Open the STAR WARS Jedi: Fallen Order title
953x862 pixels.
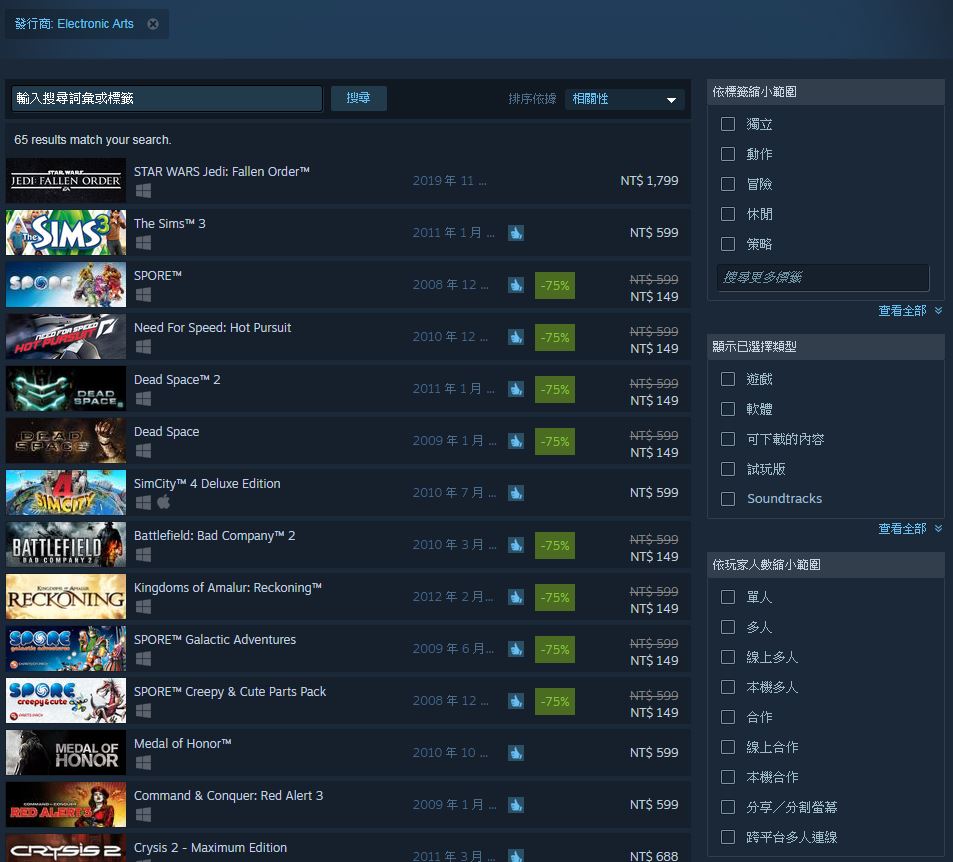222,171
